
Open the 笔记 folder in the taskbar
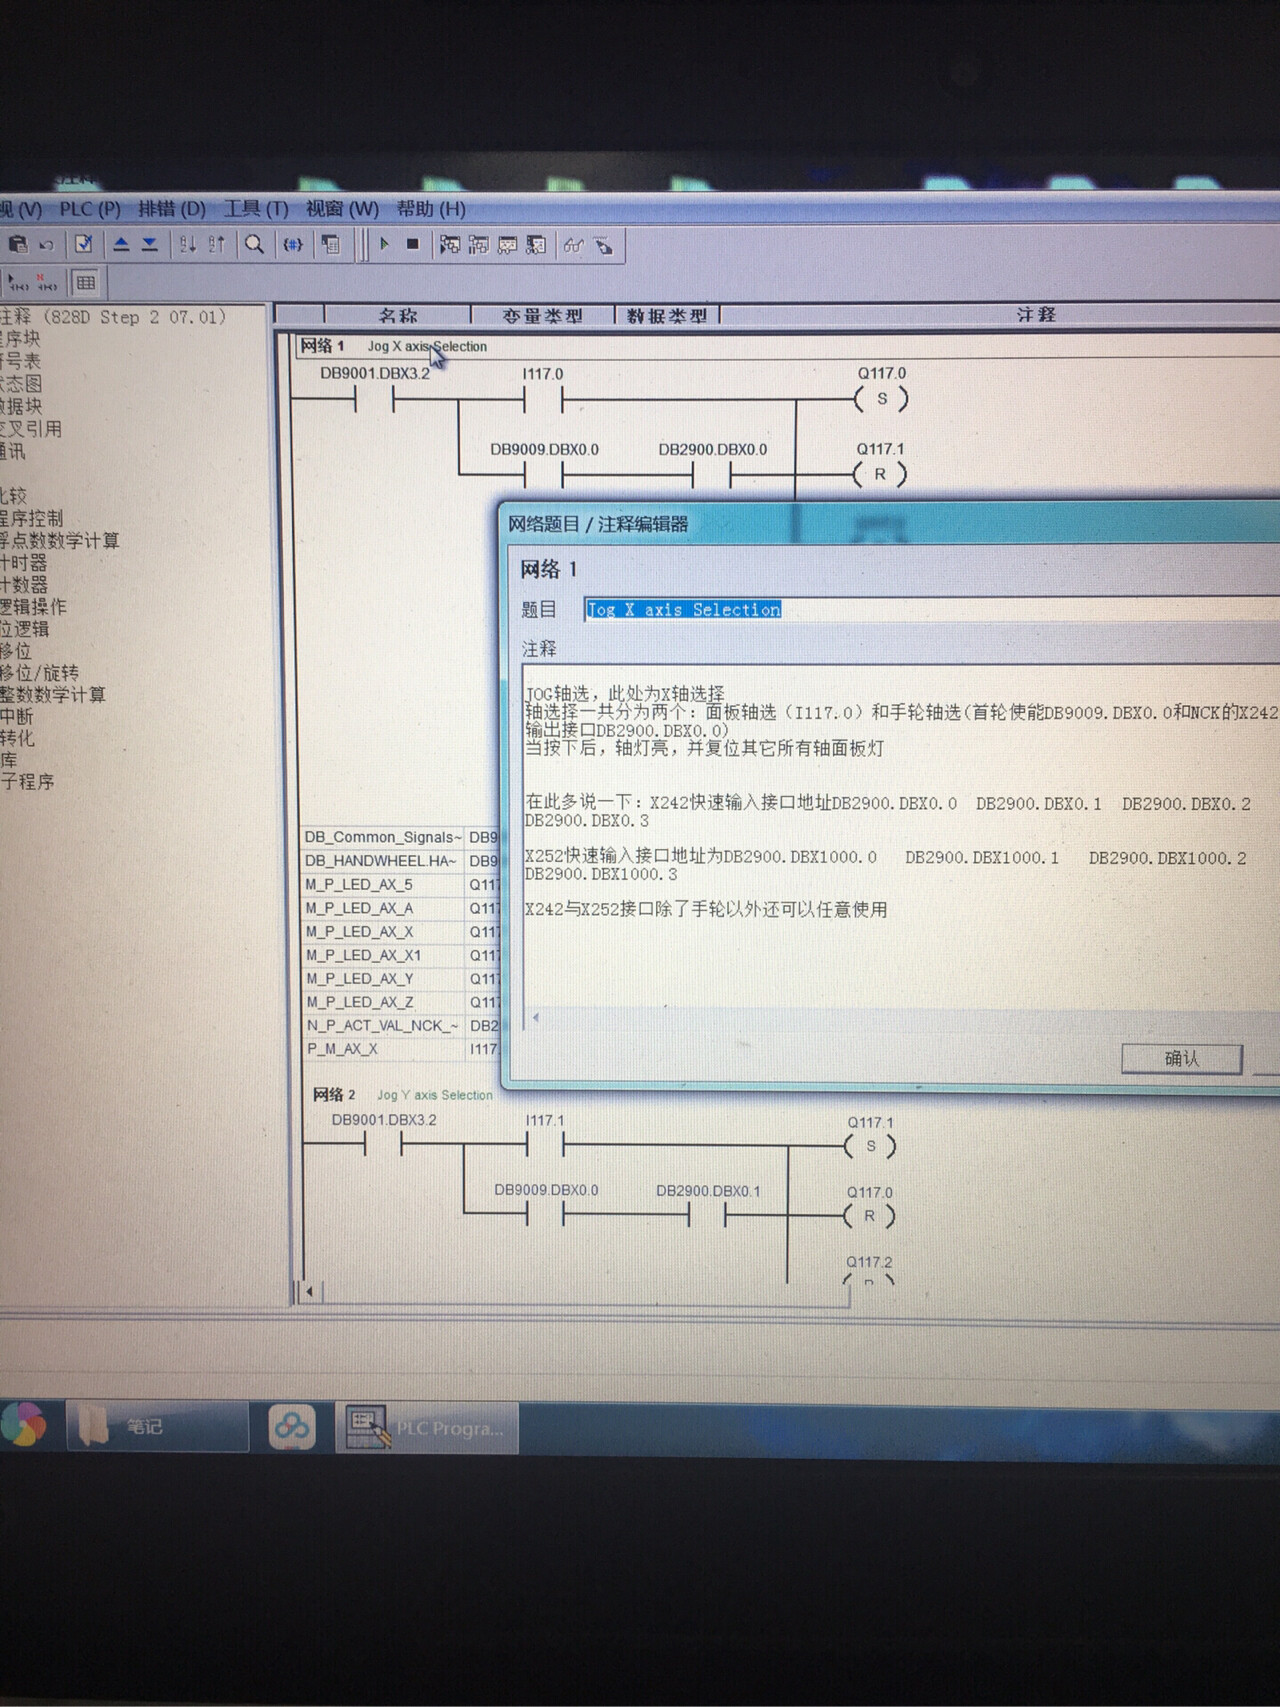click(x=158, y=1426)
